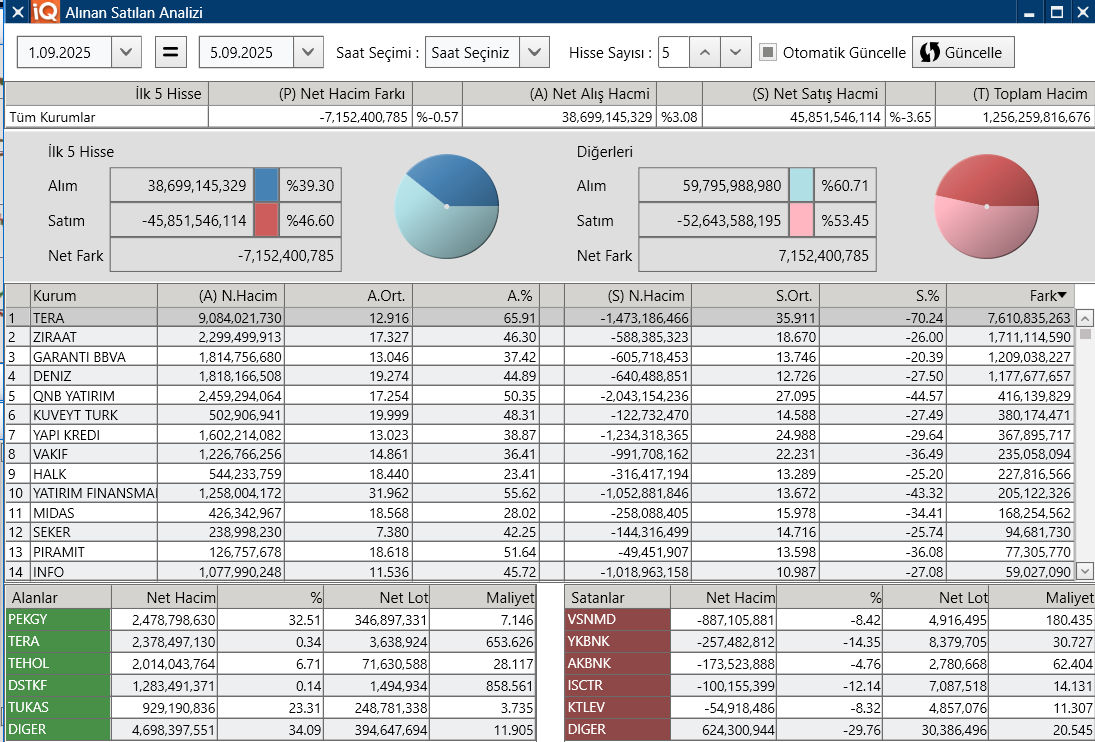Click TUKAS in Alanlar list
Screen dimensions: 1095x742
click(x=58, y=708)
